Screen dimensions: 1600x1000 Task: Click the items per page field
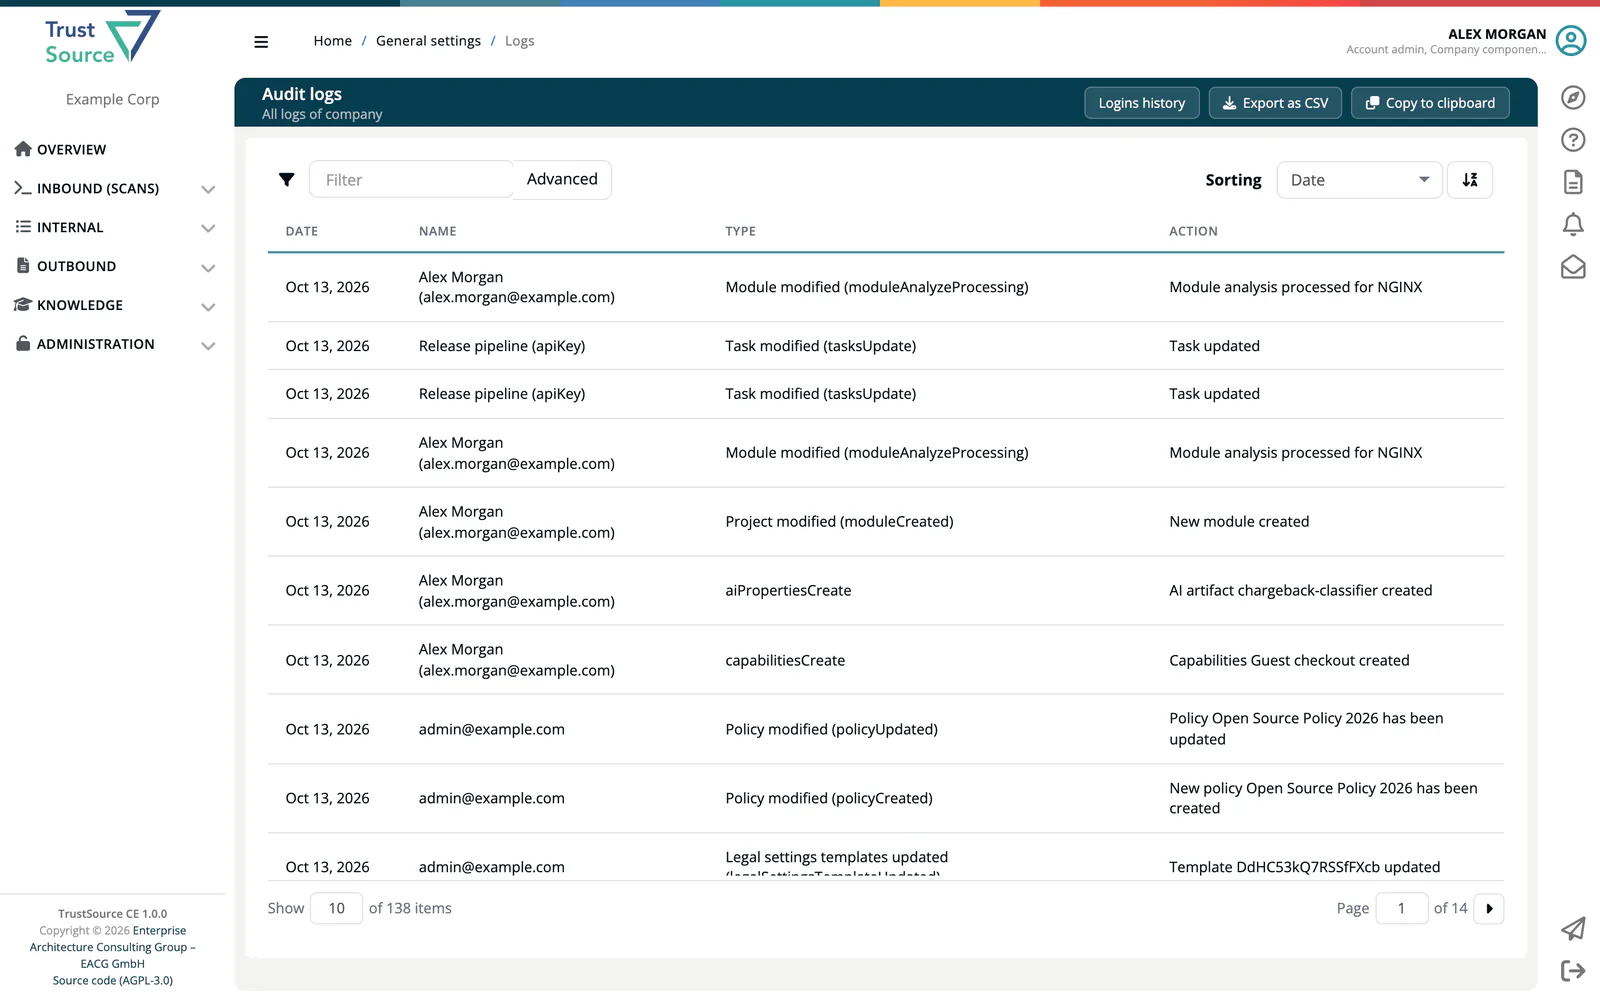[x=337, y=908]
